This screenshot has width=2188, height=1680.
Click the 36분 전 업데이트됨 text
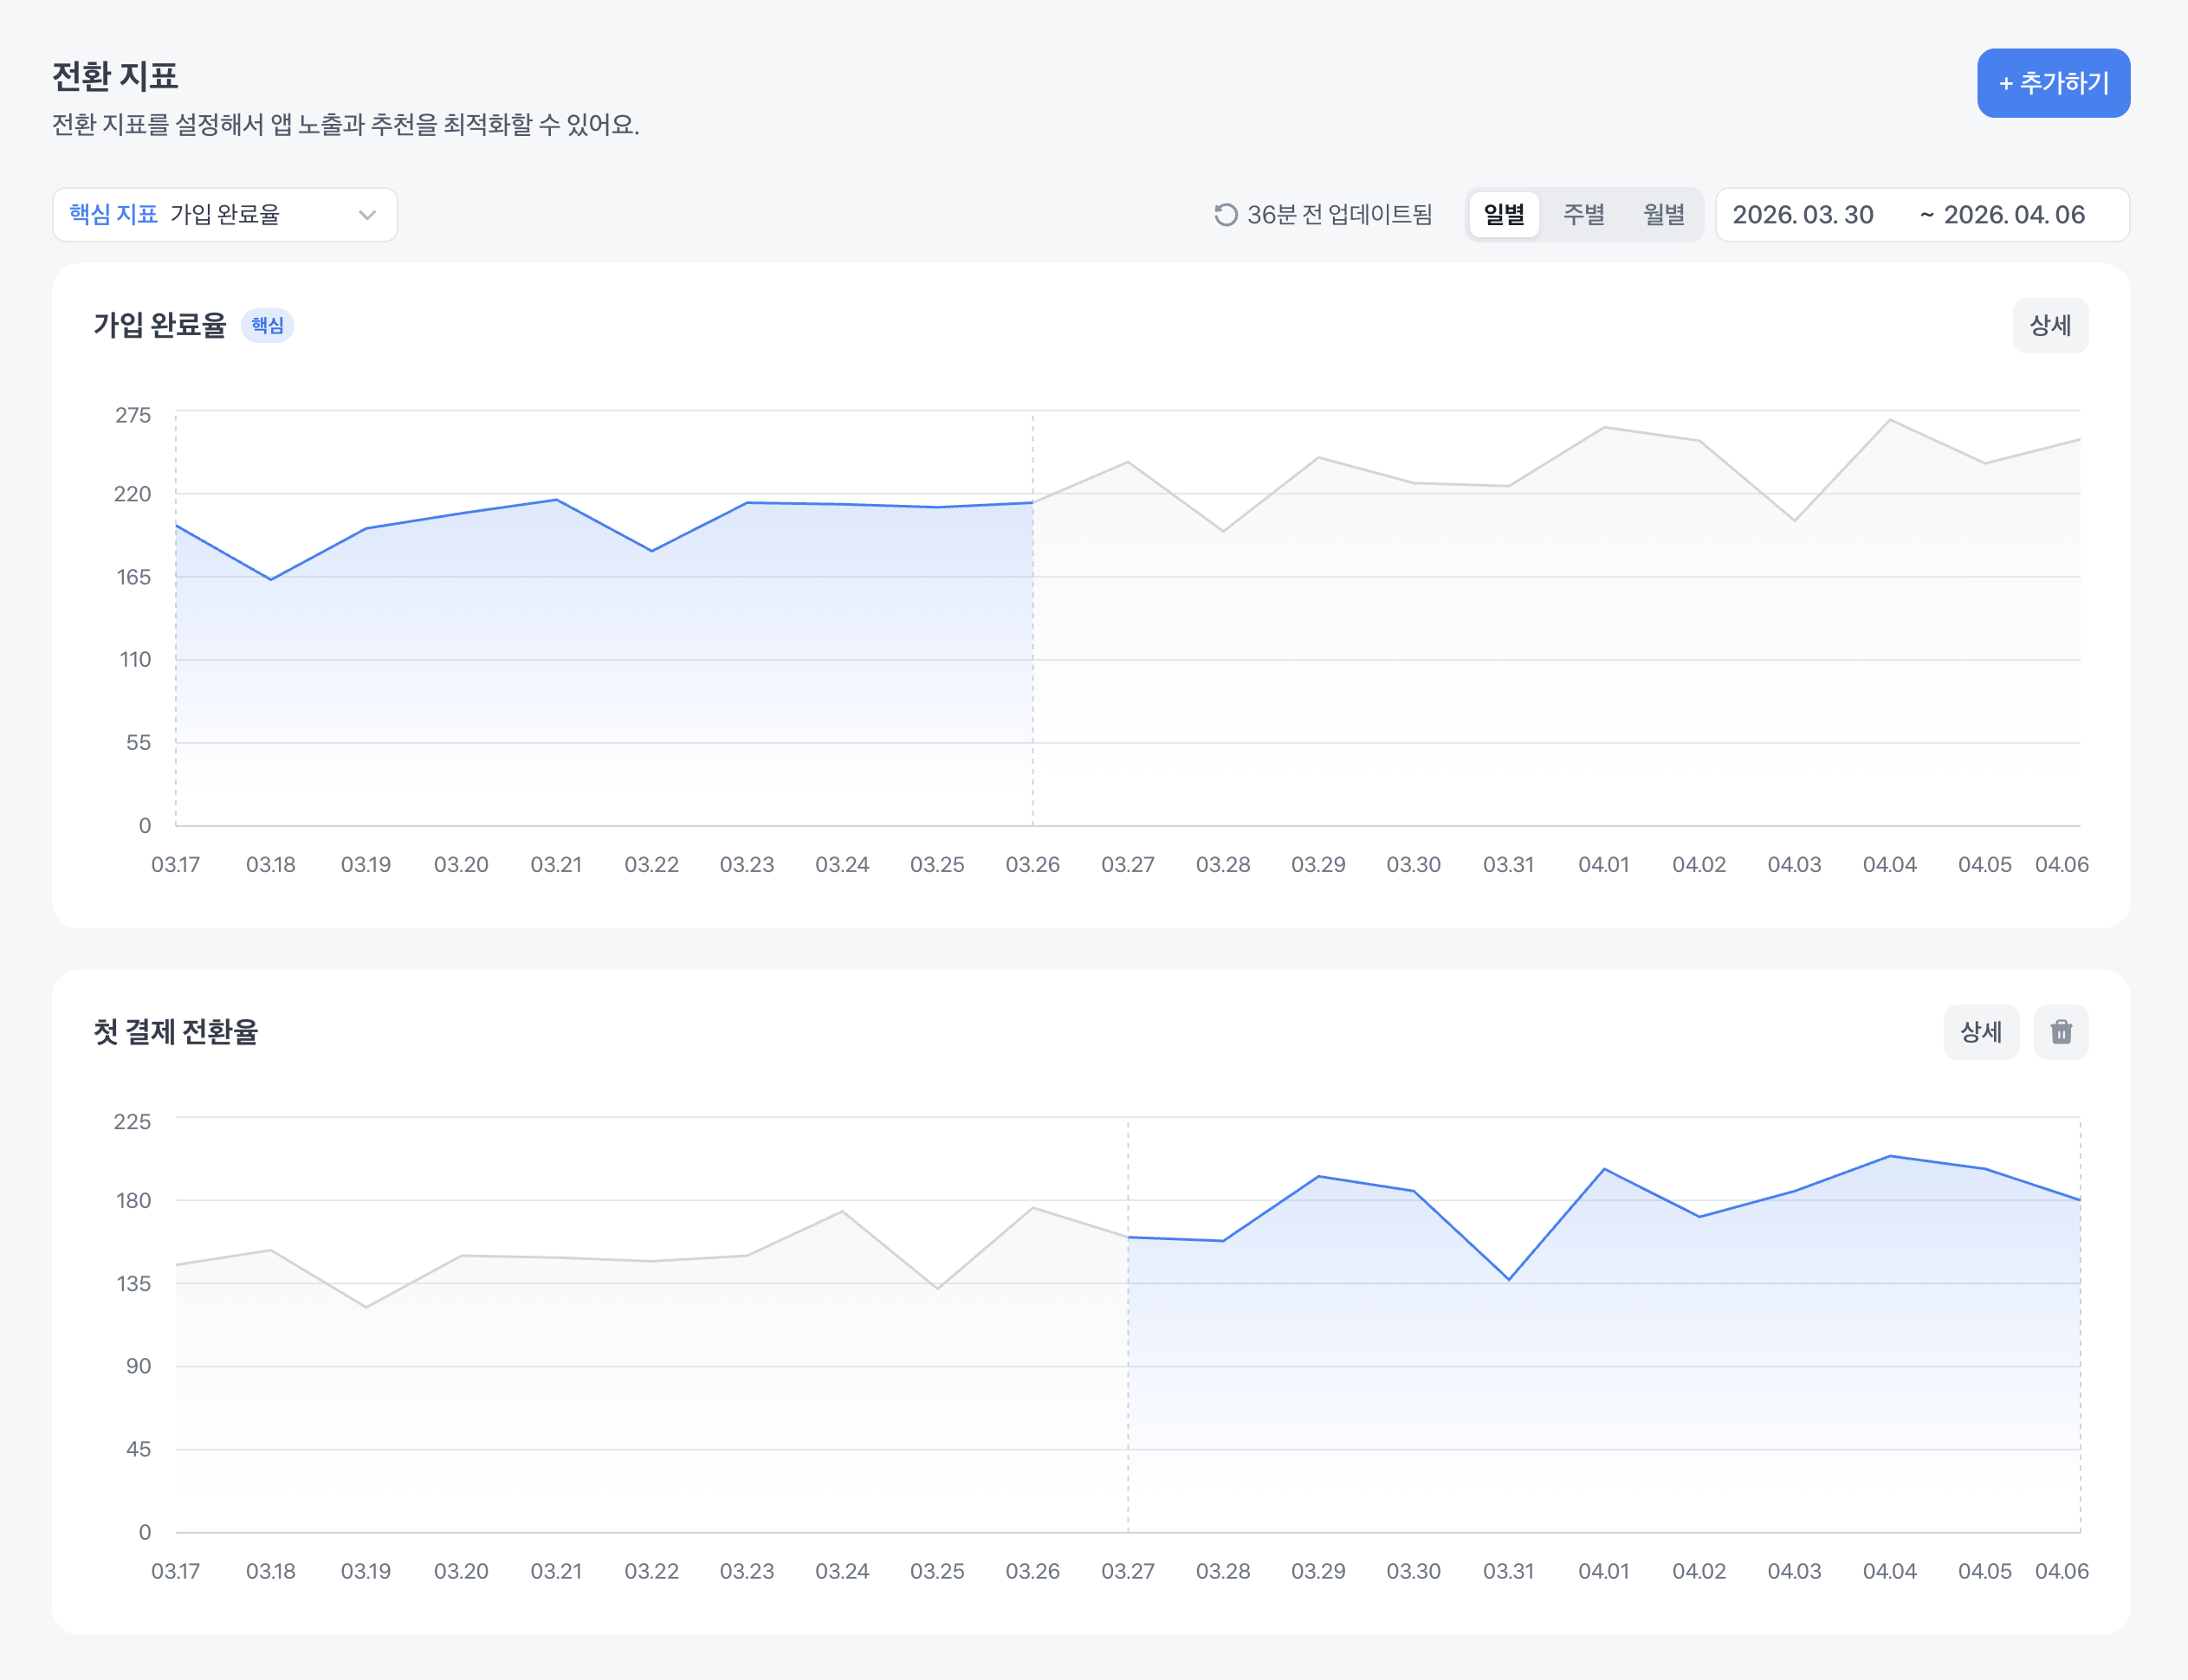1339,215
